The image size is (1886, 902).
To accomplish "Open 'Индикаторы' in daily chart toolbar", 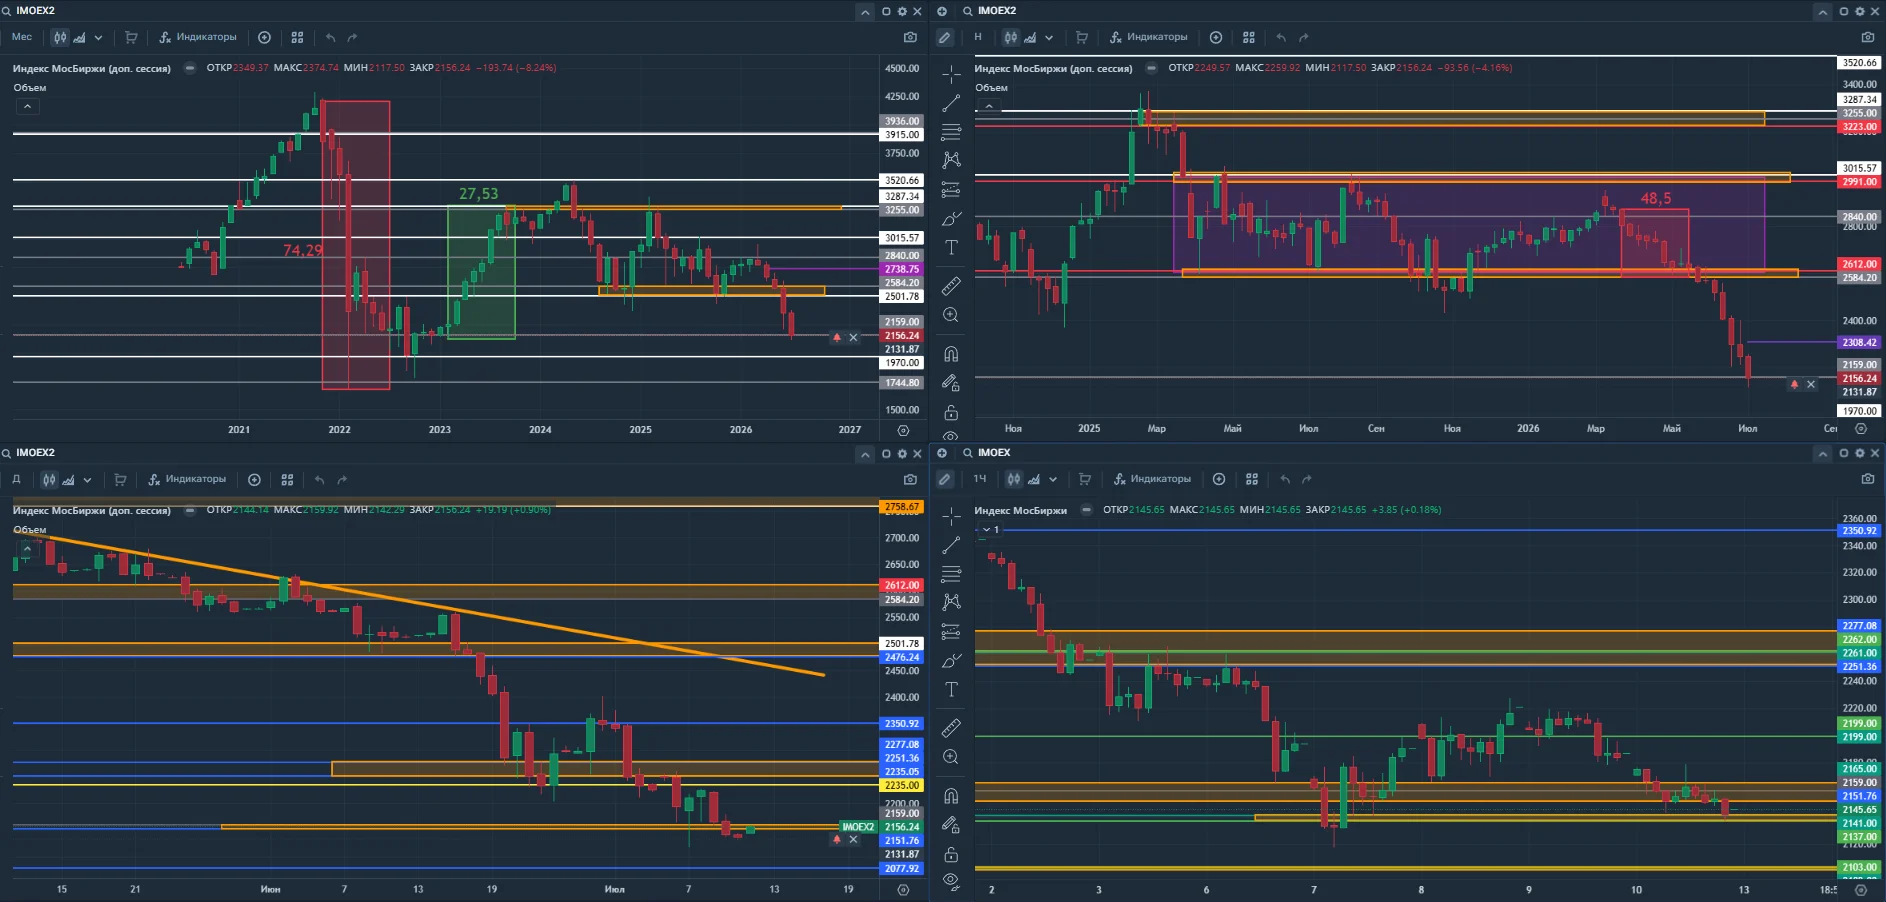I will point(187,479).
